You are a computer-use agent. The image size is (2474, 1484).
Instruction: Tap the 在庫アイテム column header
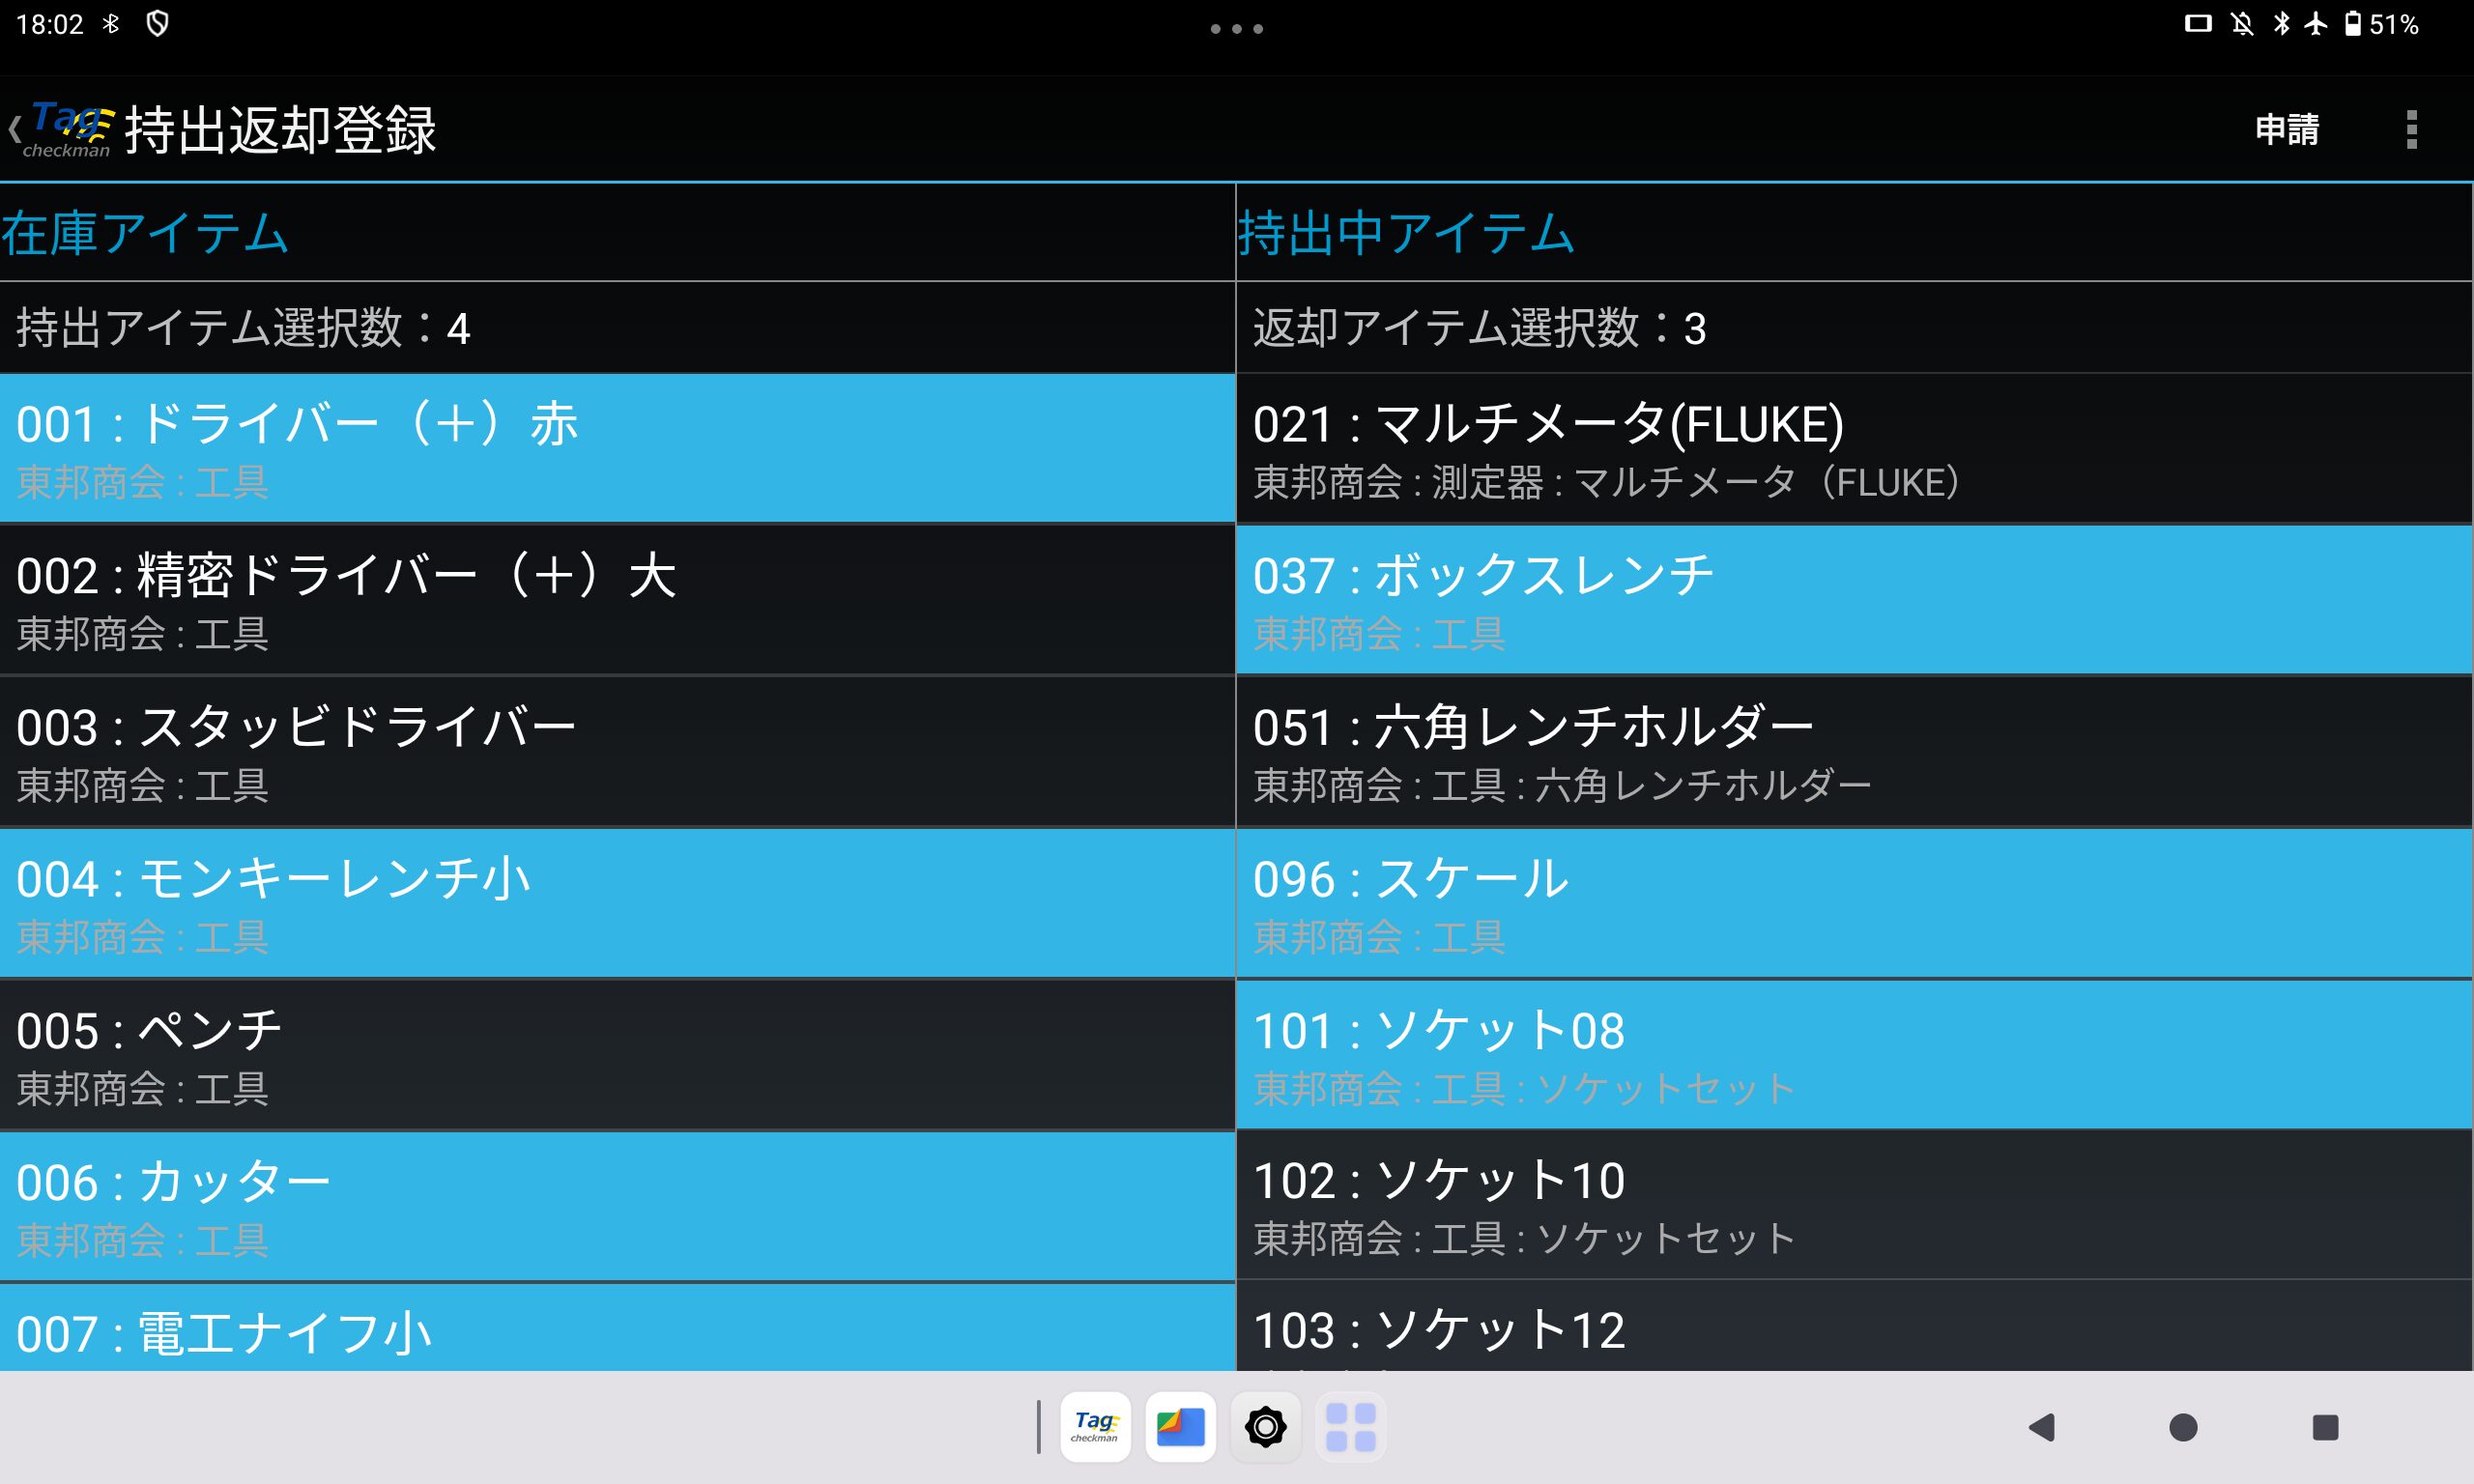[x=146, y=233]
